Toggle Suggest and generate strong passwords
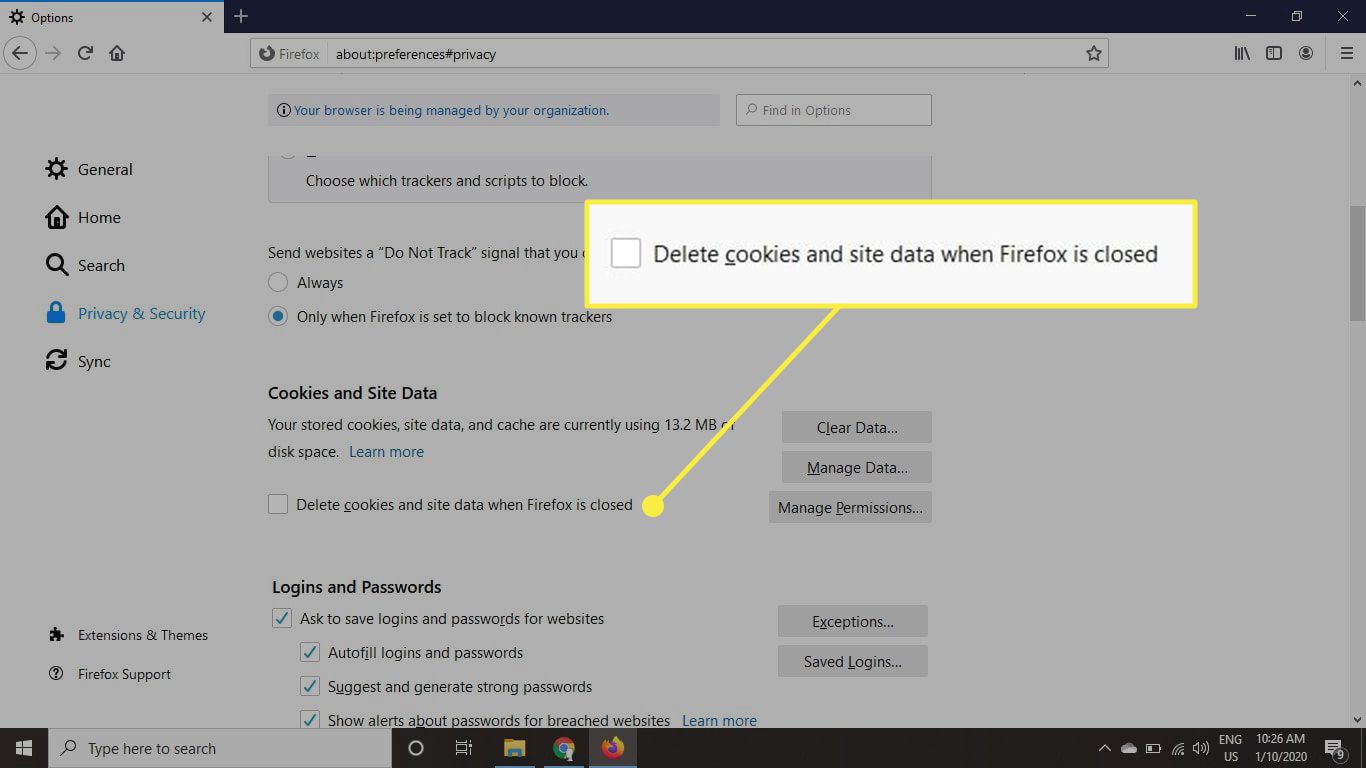The image size is (1366, 768). pyautogui.click(x=310, y=687)
